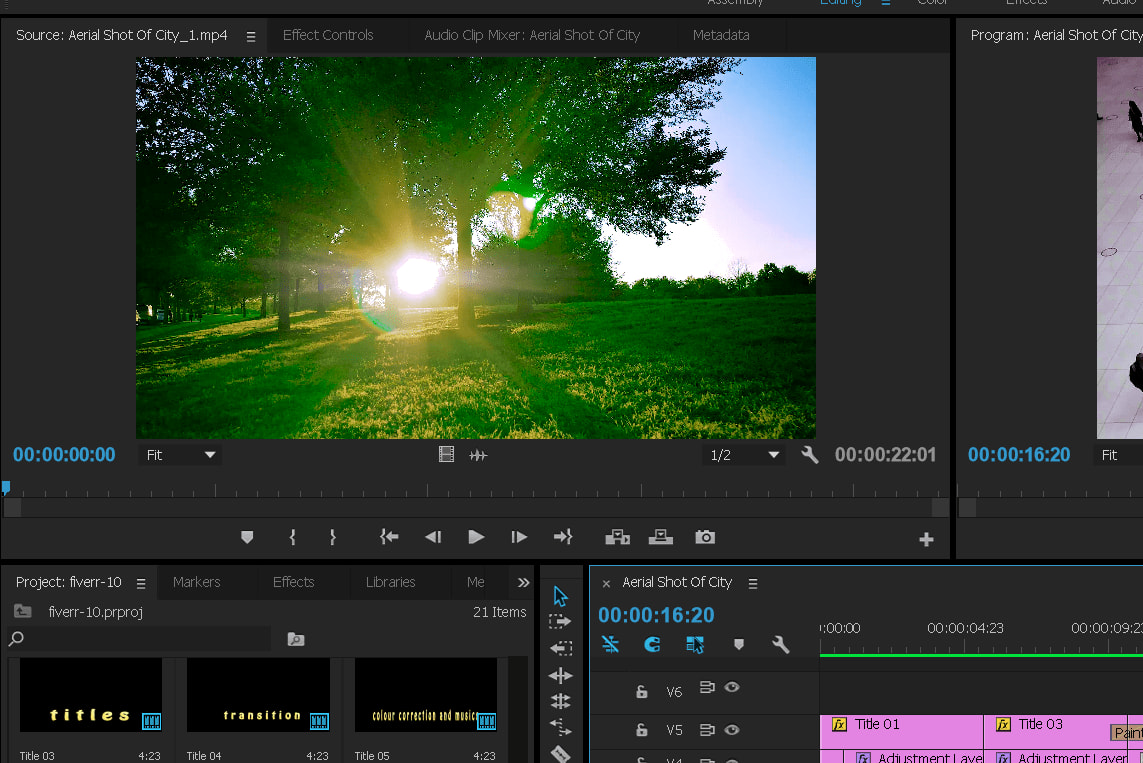Open the 1/2 playback resolution dropdown
This screenshot has height=763, width=1143.
click(744, 455)
